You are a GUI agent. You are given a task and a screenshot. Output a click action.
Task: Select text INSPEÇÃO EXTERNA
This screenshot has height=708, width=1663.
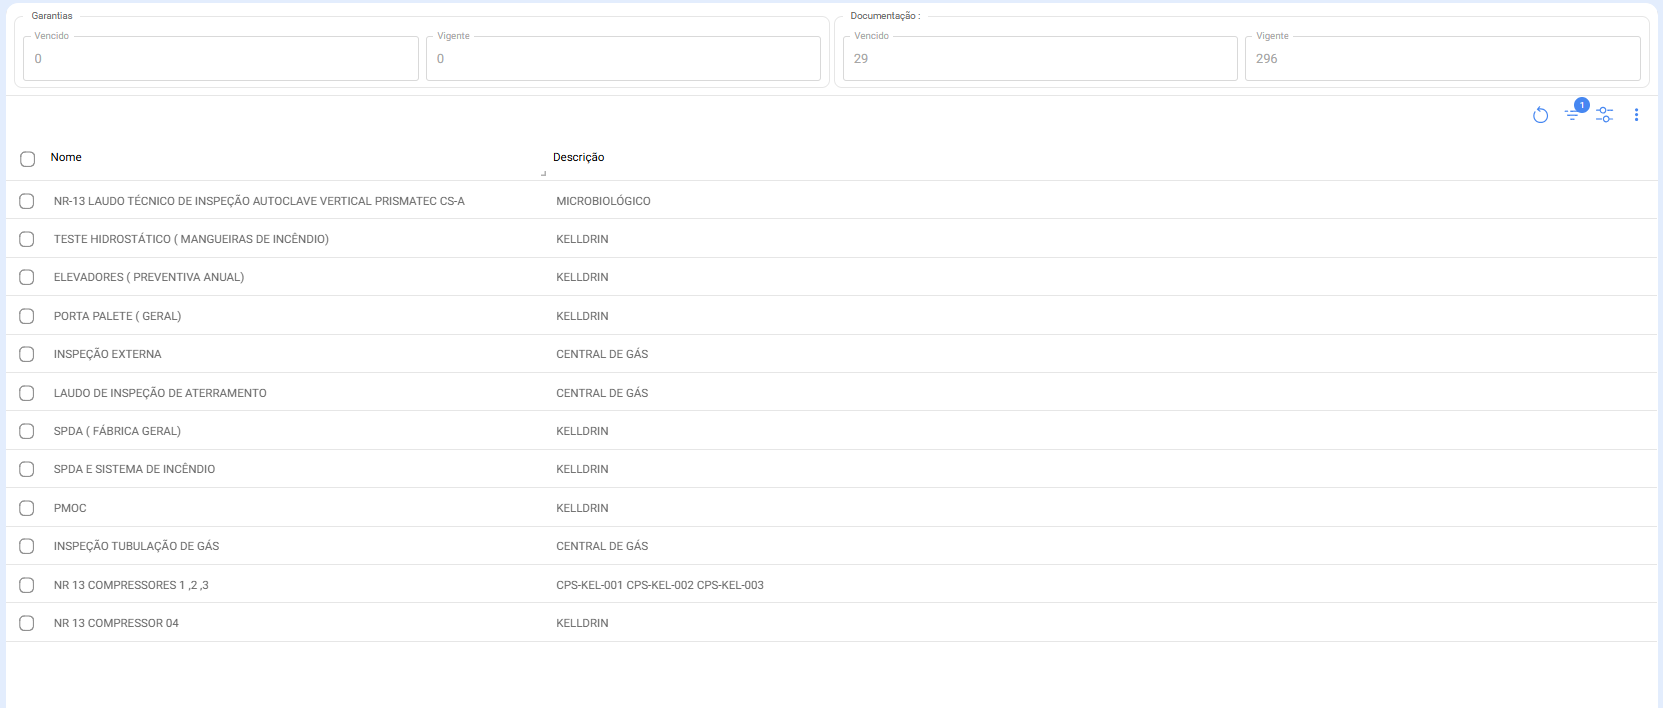[x=107, y=354]
